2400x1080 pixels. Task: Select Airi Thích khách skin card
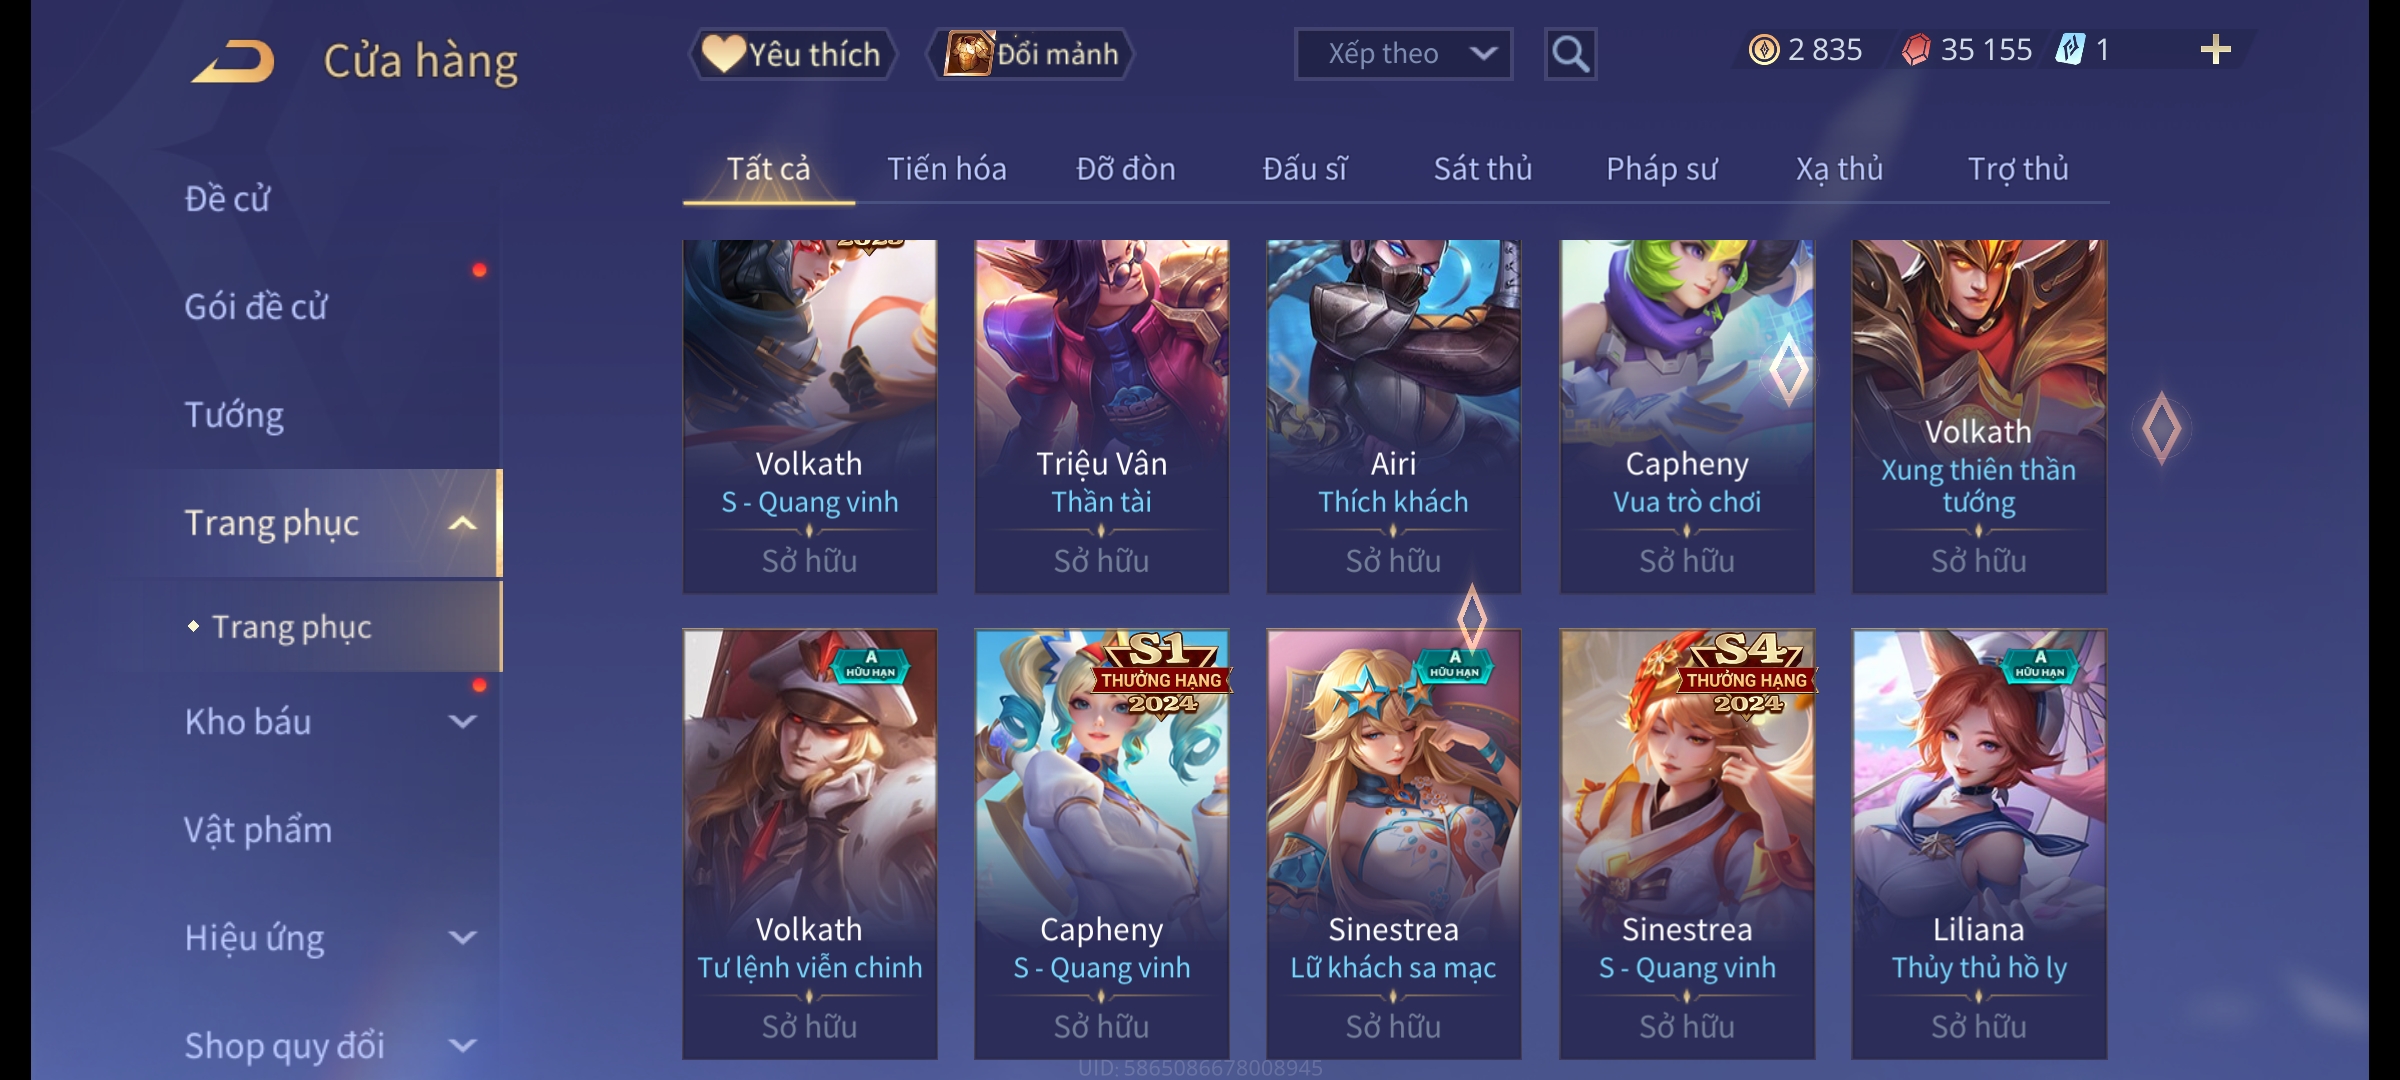click(x=1393, y=416)
